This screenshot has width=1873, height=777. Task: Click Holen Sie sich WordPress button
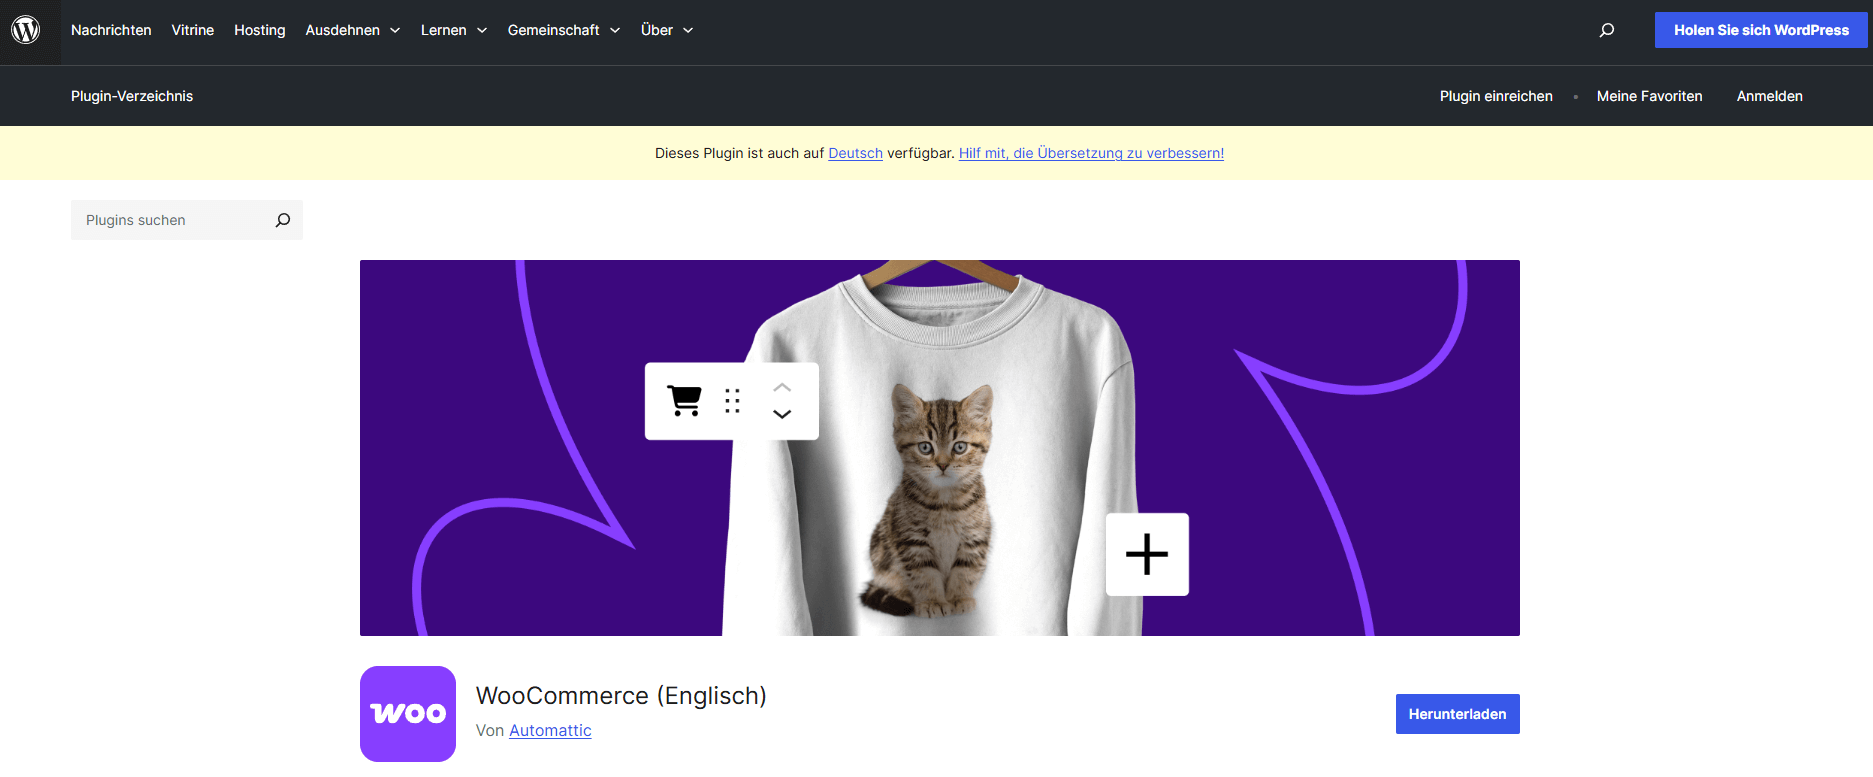[1760, 30]
